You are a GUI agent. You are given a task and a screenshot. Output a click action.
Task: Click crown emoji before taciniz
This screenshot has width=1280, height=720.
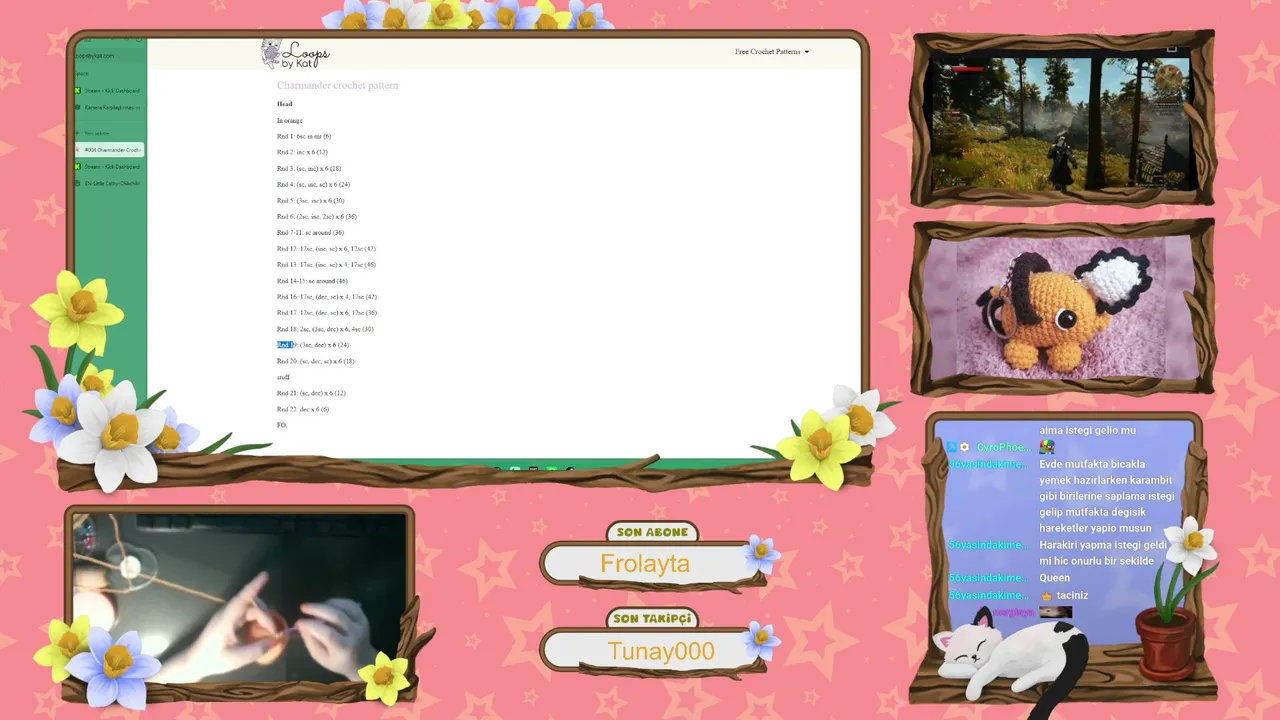coord(1046,595)
